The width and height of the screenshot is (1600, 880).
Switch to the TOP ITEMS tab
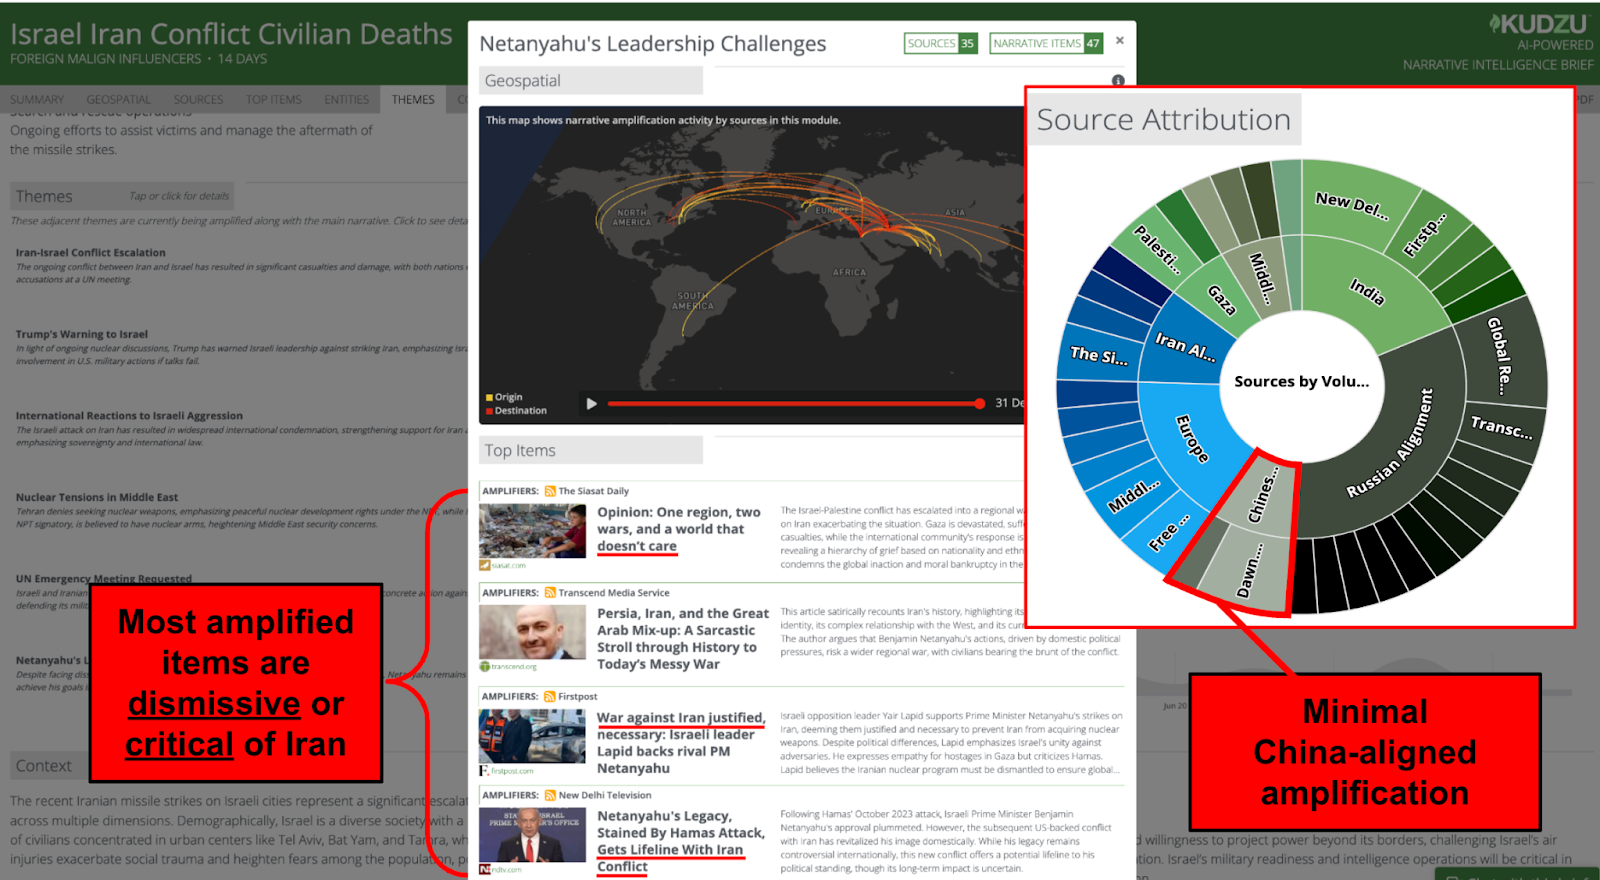tap(273, 99)
